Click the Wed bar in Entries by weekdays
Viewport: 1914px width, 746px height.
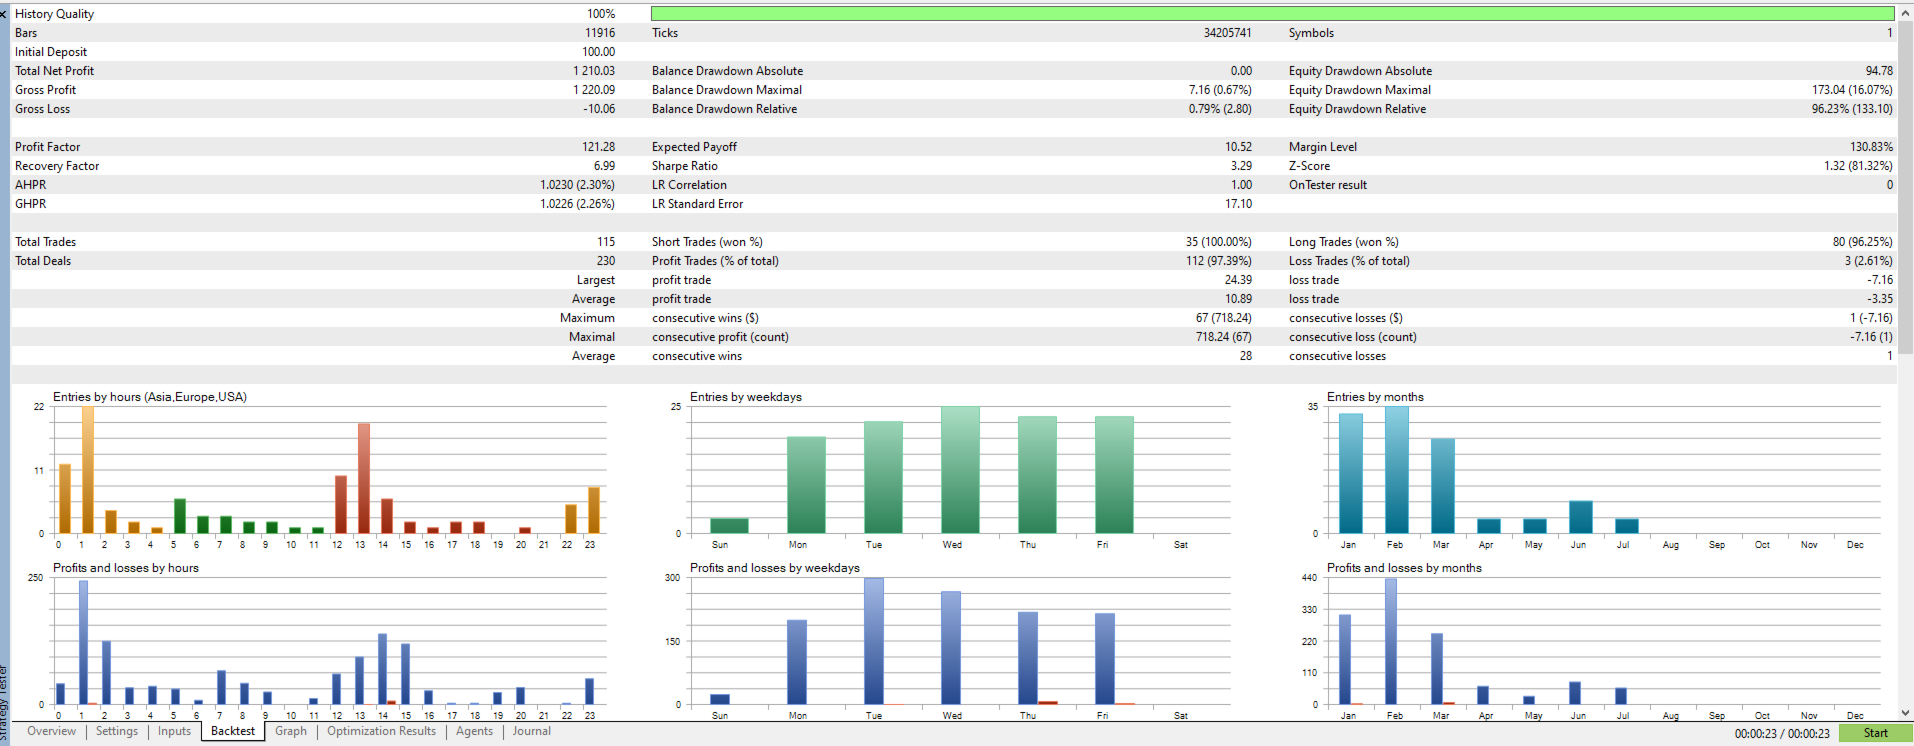960,470
